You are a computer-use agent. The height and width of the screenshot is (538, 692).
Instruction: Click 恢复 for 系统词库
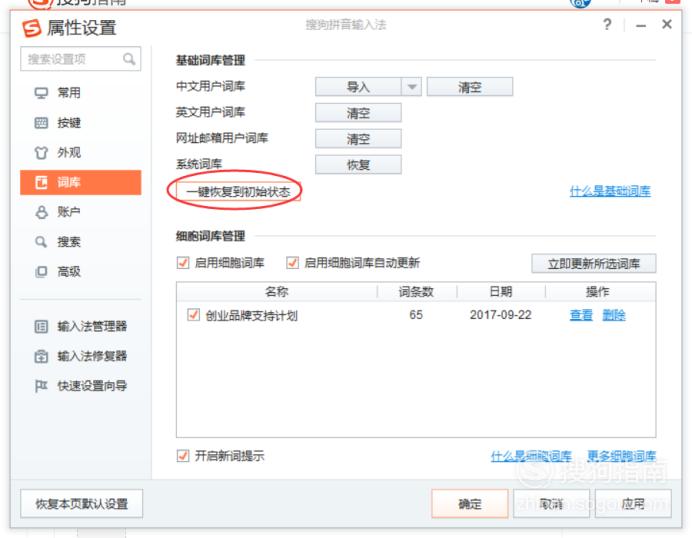pos(358,165)
